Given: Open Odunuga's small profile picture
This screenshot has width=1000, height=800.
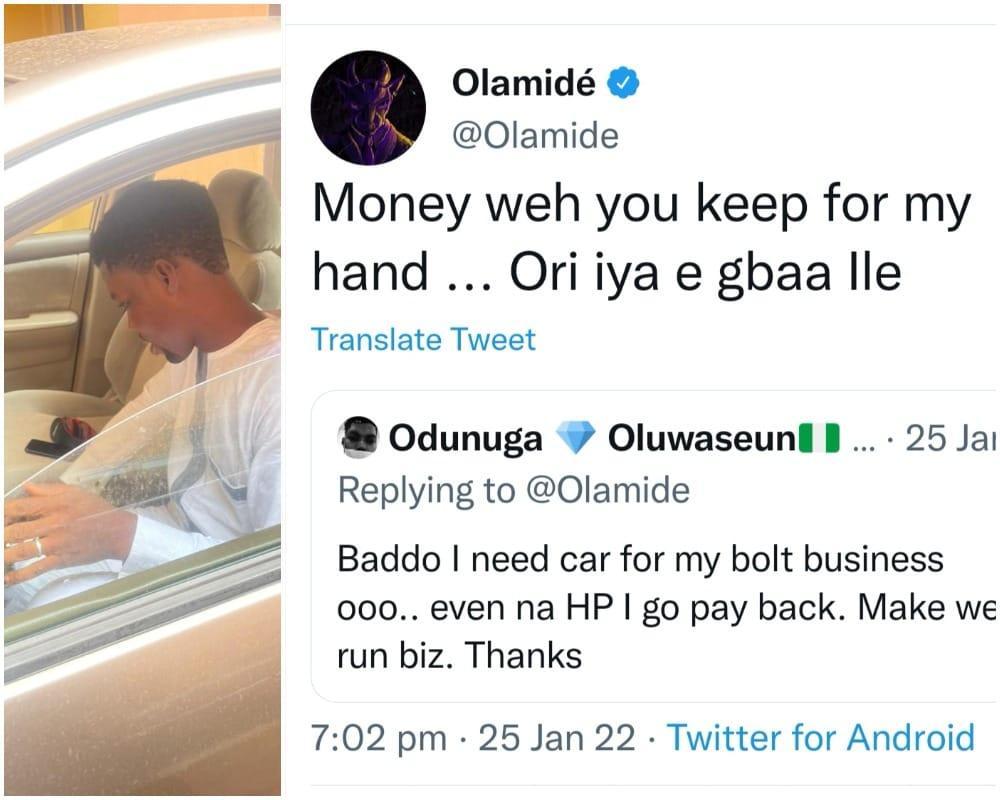Looking at the screenshot, I should pos(358,438).
